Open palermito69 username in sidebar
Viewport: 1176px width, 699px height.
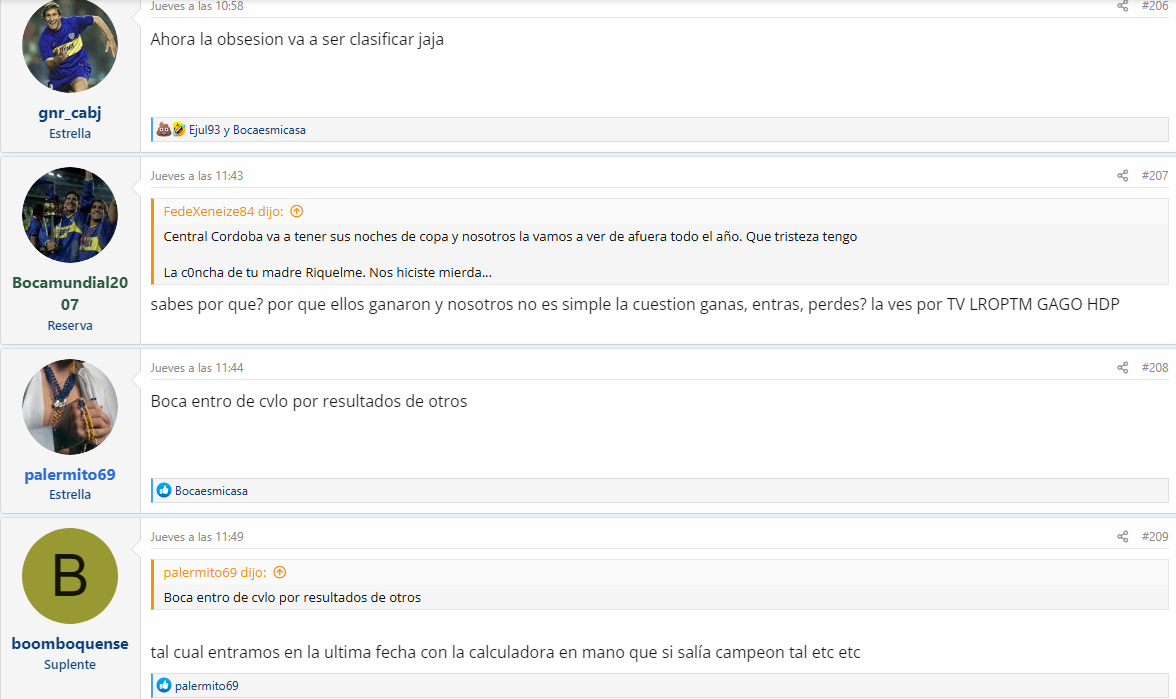coord(70,474)
